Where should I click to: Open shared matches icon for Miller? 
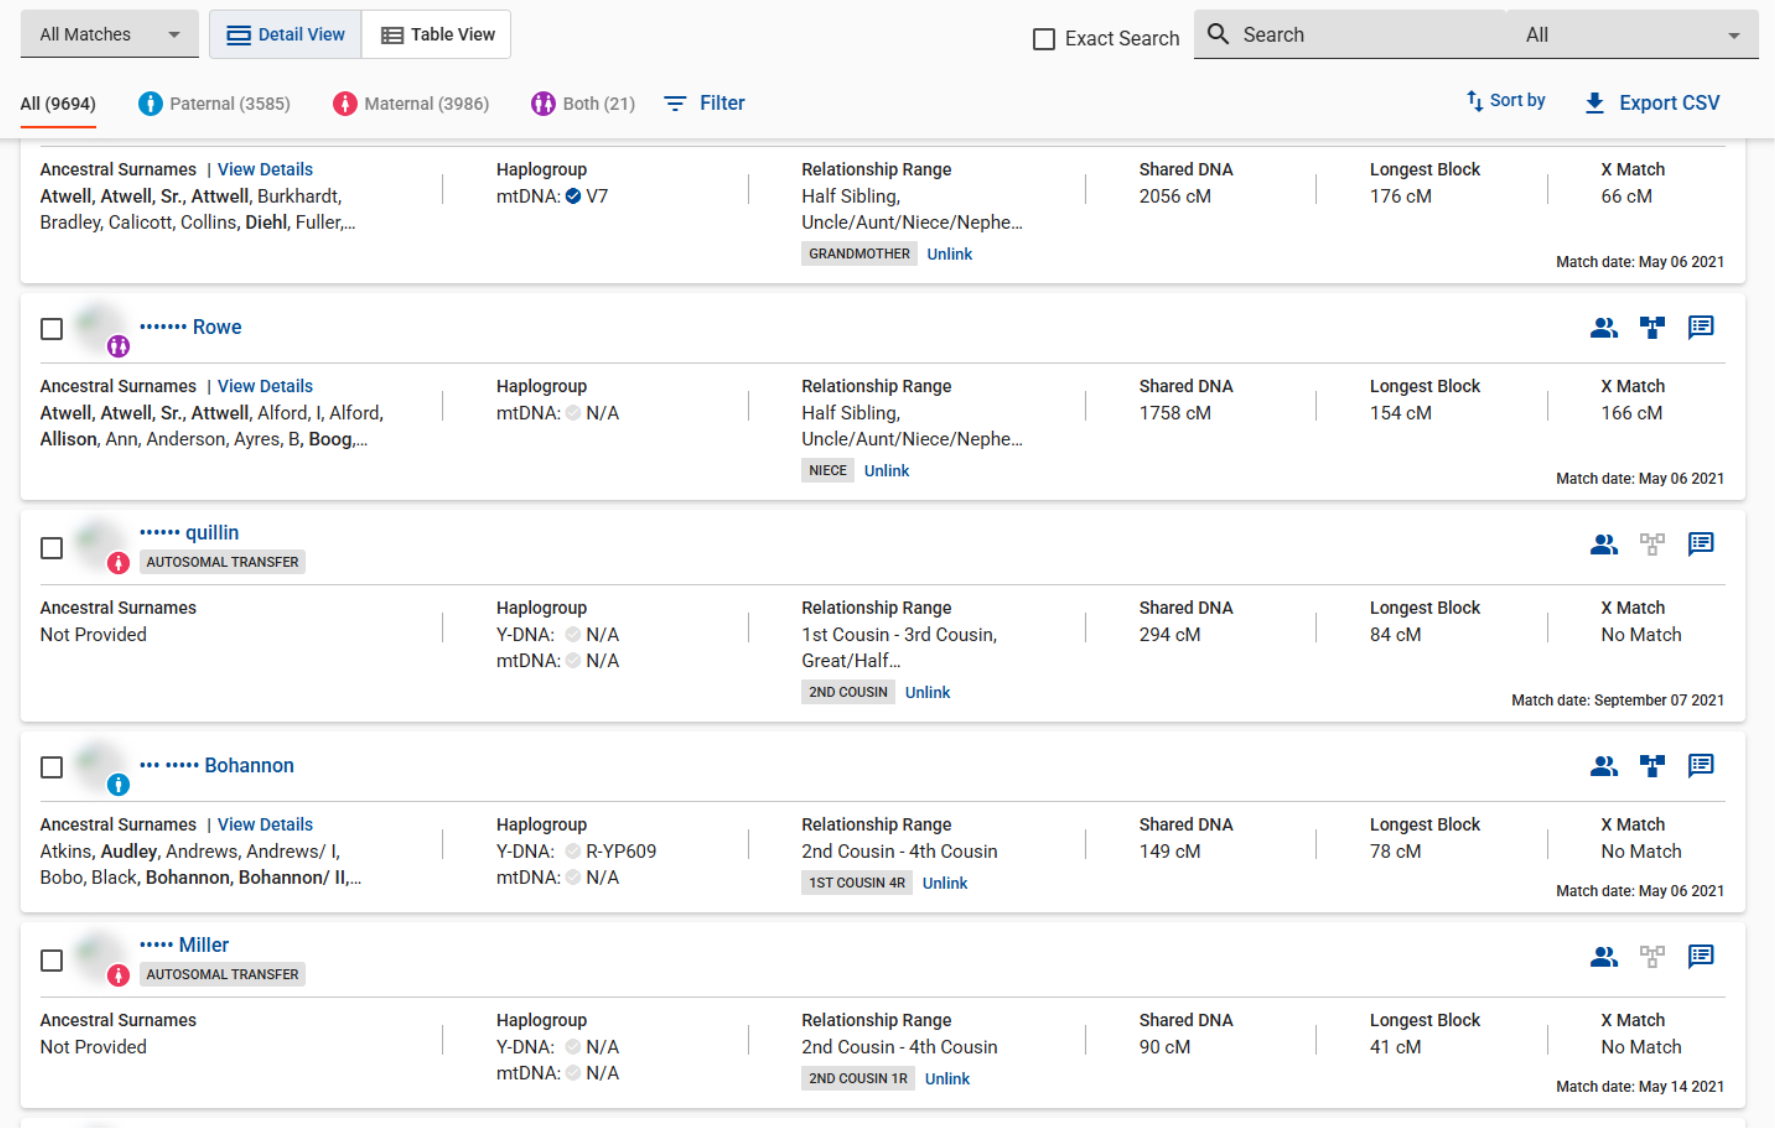[x=1603, y=957]
